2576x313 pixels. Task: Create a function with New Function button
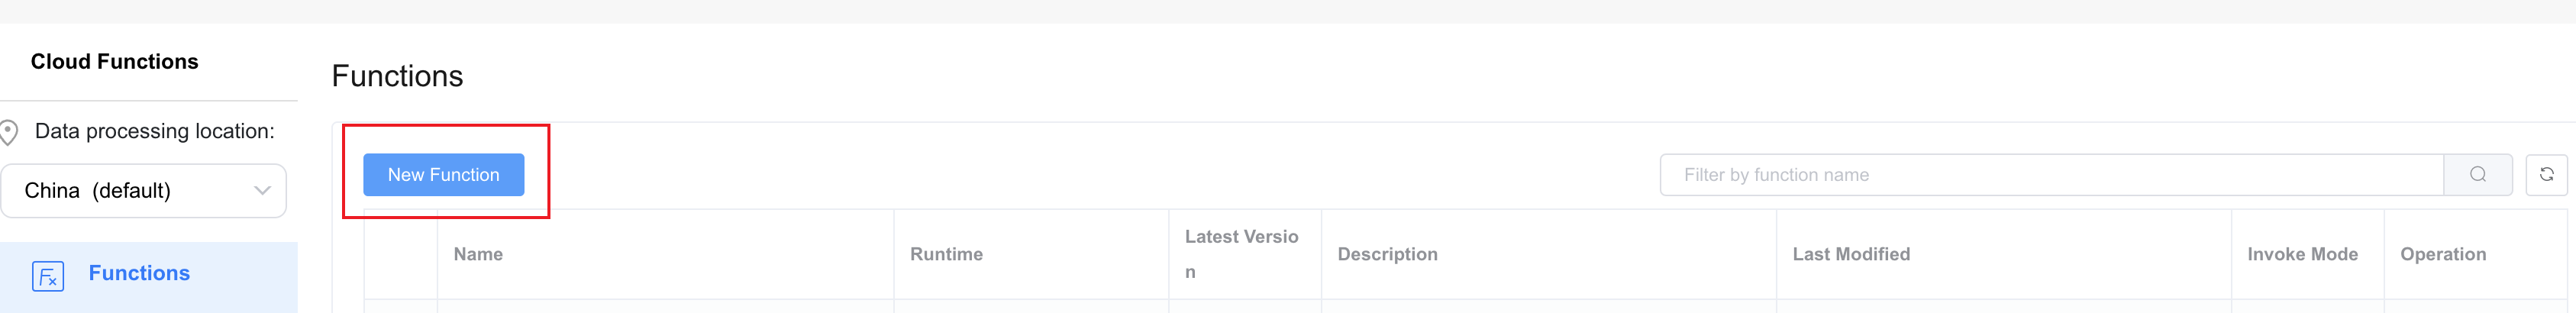coord(443,174)
